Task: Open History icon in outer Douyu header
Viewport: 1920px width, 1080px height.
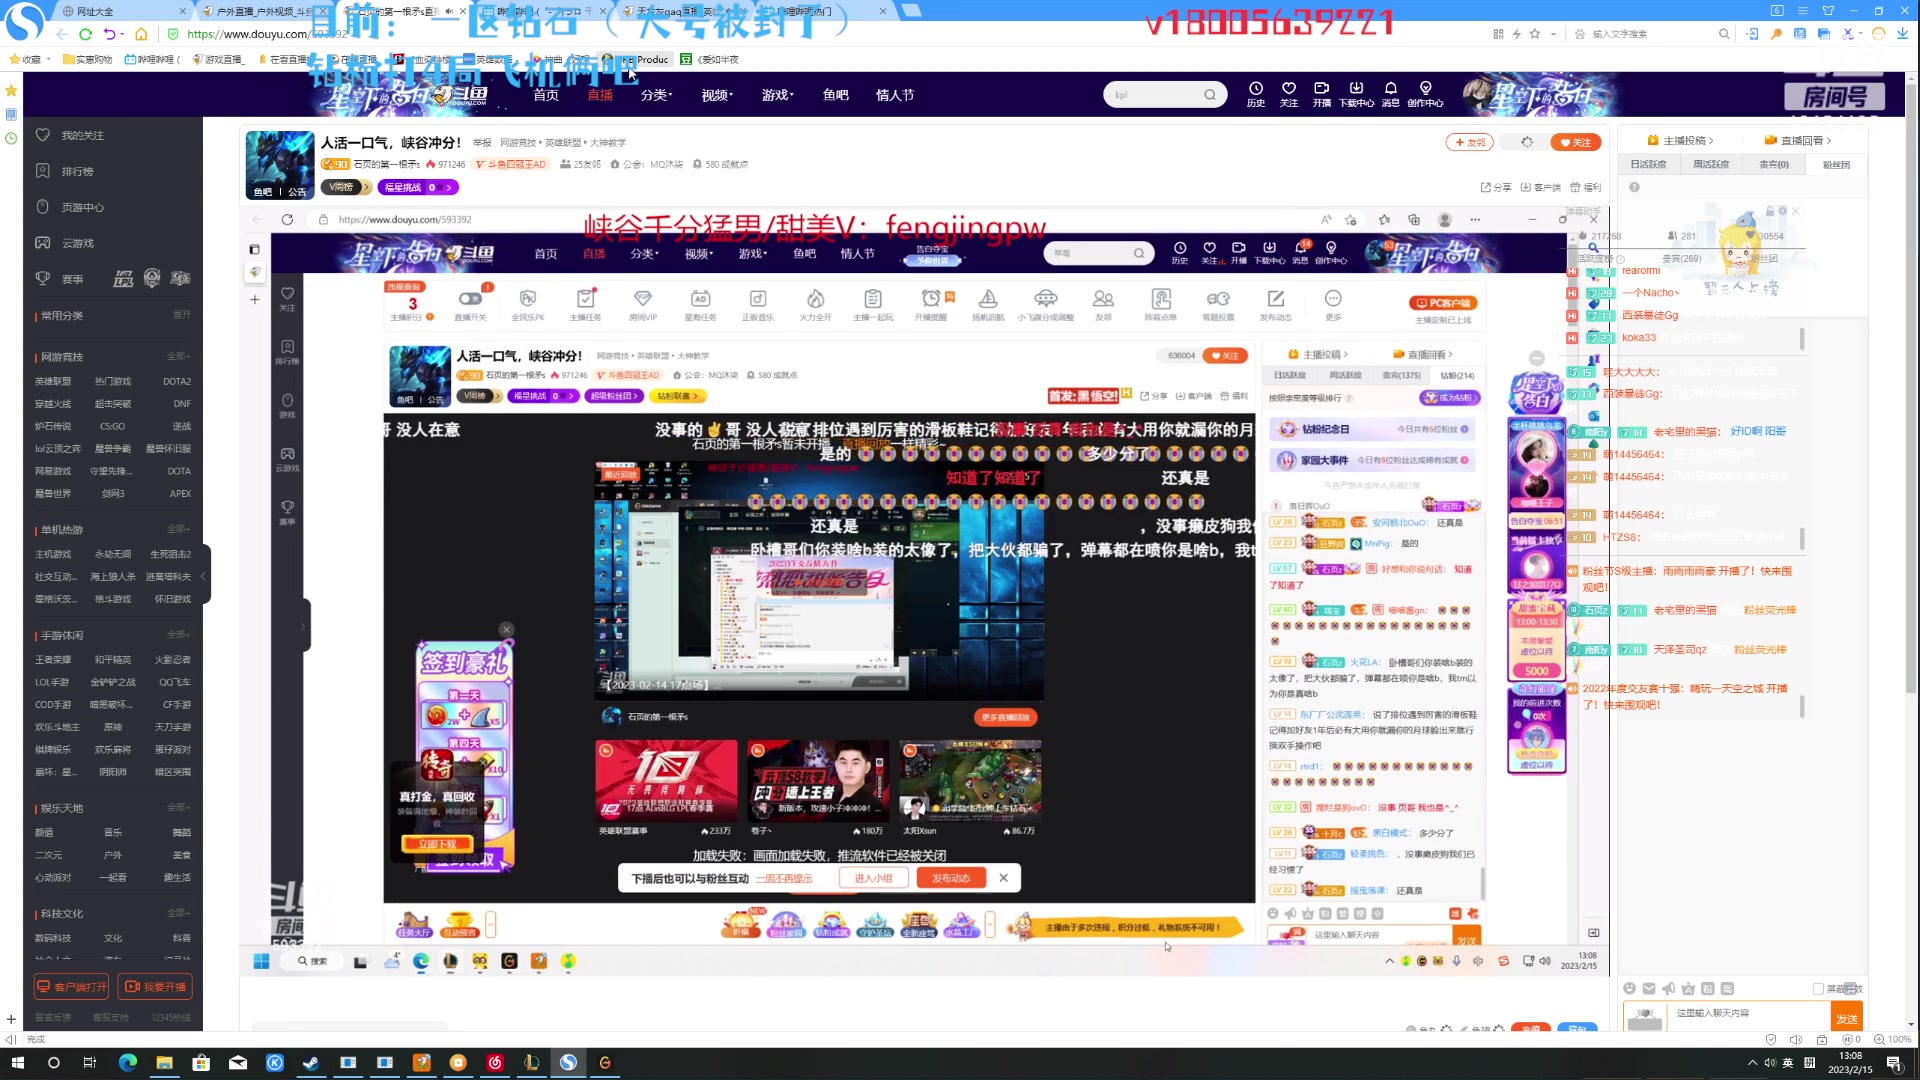Action: click(1256, 94)
